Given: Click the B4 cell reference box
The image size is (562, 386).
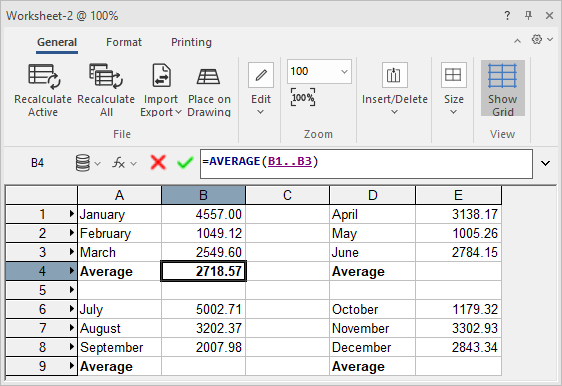Looking at the screenshot, I should coord(37,163).
